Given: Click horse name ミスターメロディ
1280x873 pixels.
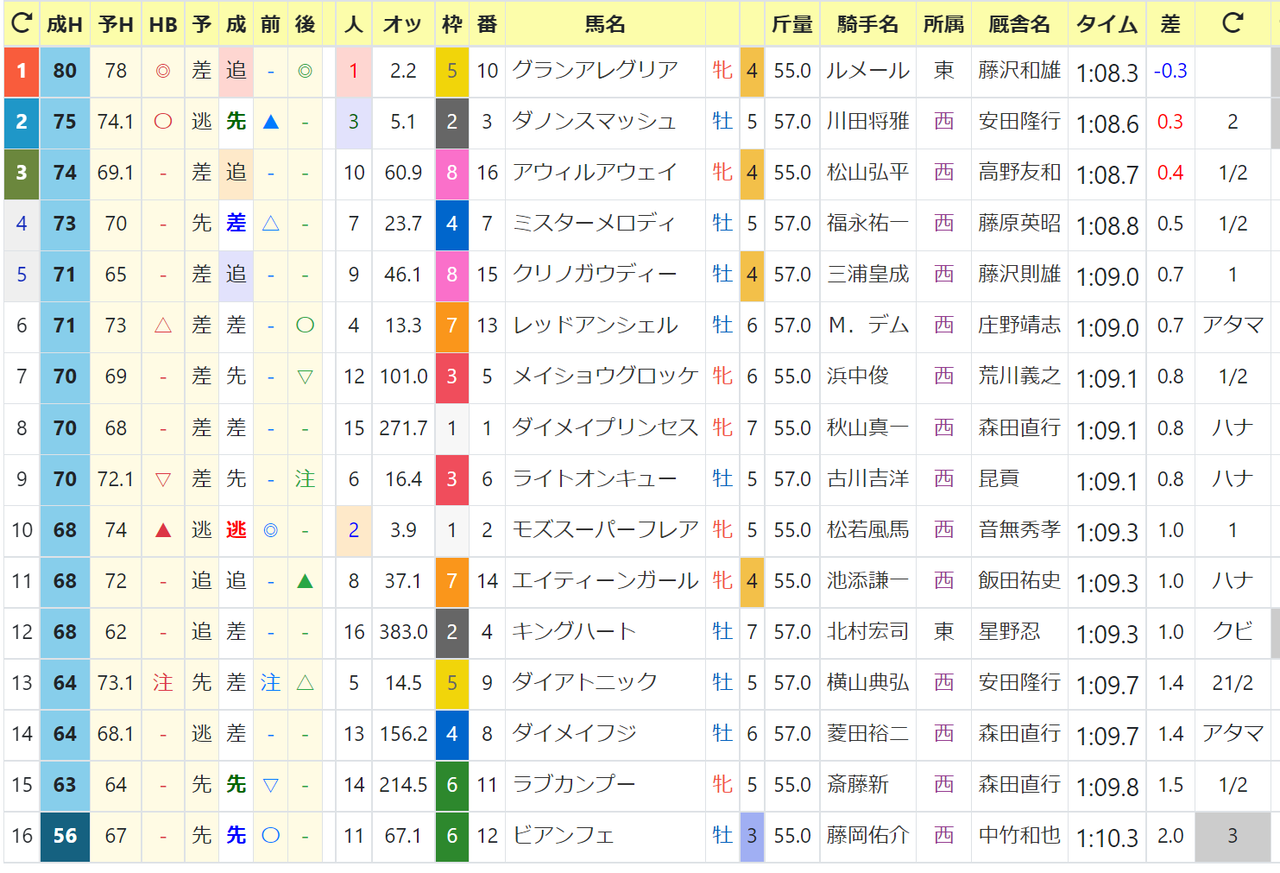Looking at the screenshot, I should click(594, 223).
